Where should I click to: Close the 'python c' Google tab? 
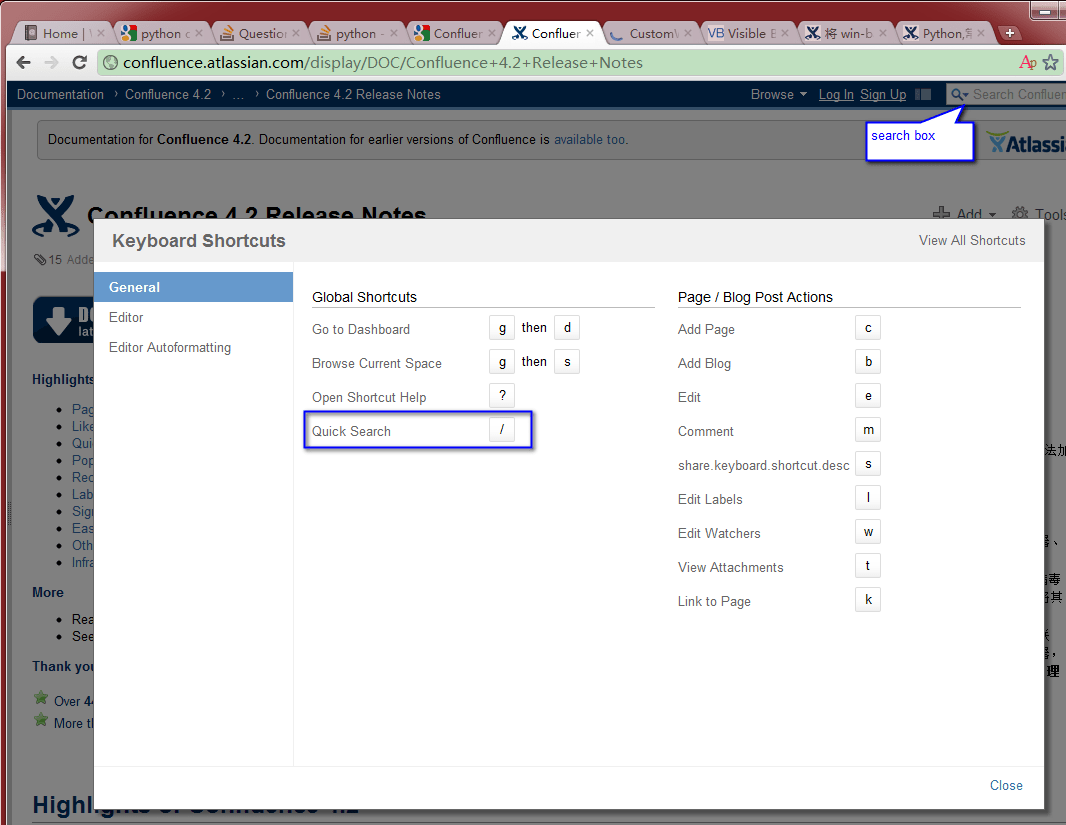(199, 33)
